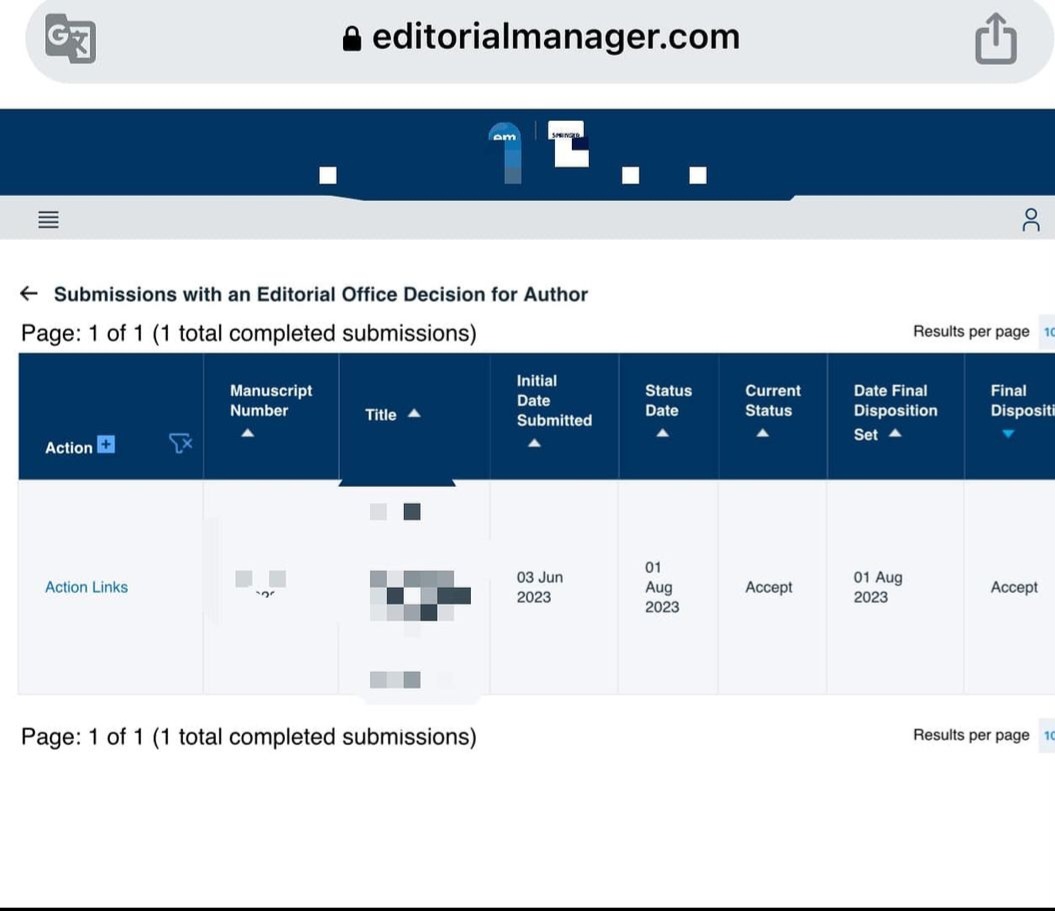Tap the share icon in browser bar
Image resolution: width=1055 pixels, height=911 pixels.
click(995, 41)
